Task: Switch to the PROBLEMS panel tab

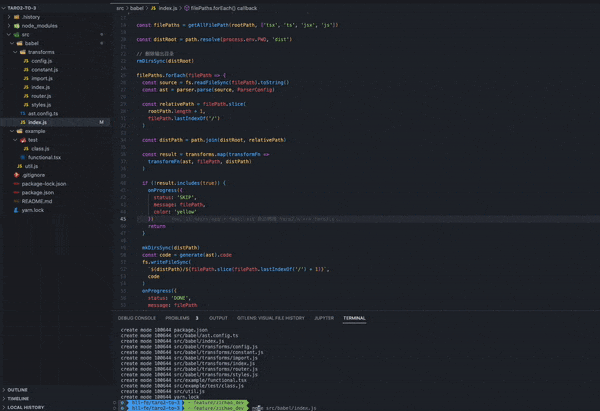Action: pyautogui.click(x=177, y=318)
